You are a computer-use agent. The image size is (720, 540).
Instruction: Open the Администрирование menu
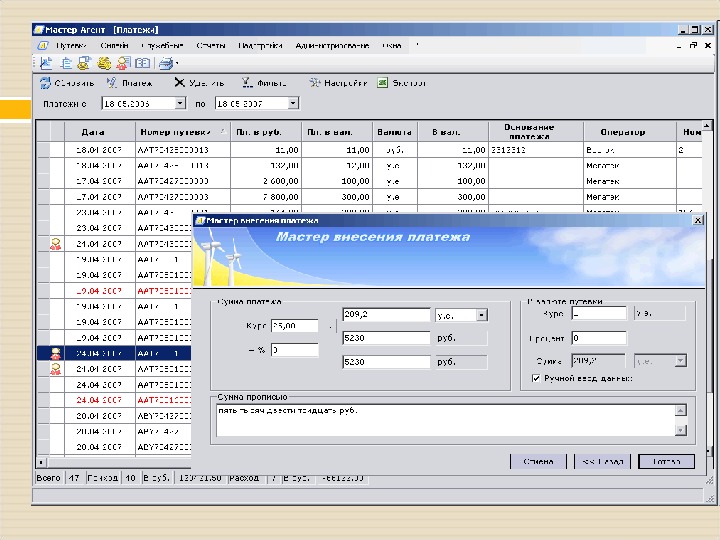point(331,45)
